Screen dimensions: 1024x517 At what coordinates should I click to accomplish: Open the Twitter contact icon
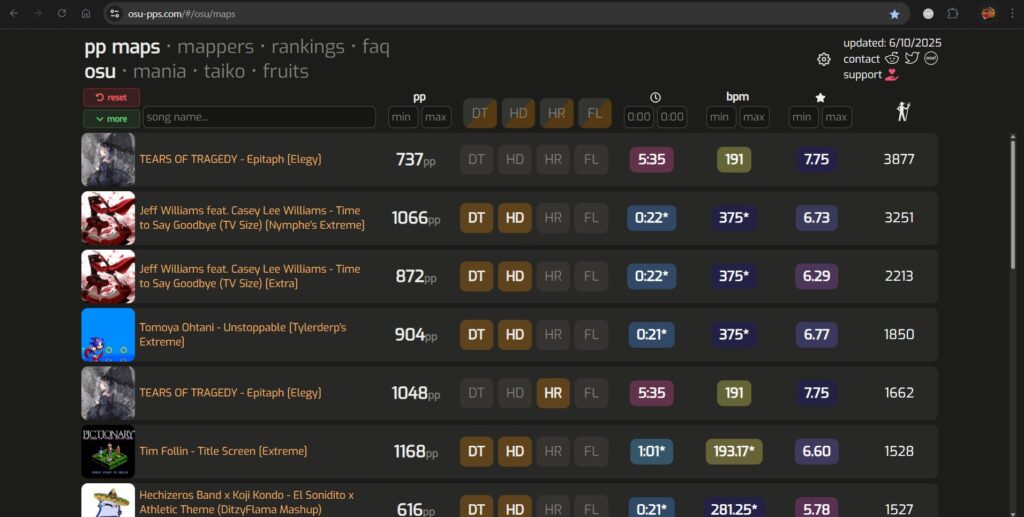(912, 58)
